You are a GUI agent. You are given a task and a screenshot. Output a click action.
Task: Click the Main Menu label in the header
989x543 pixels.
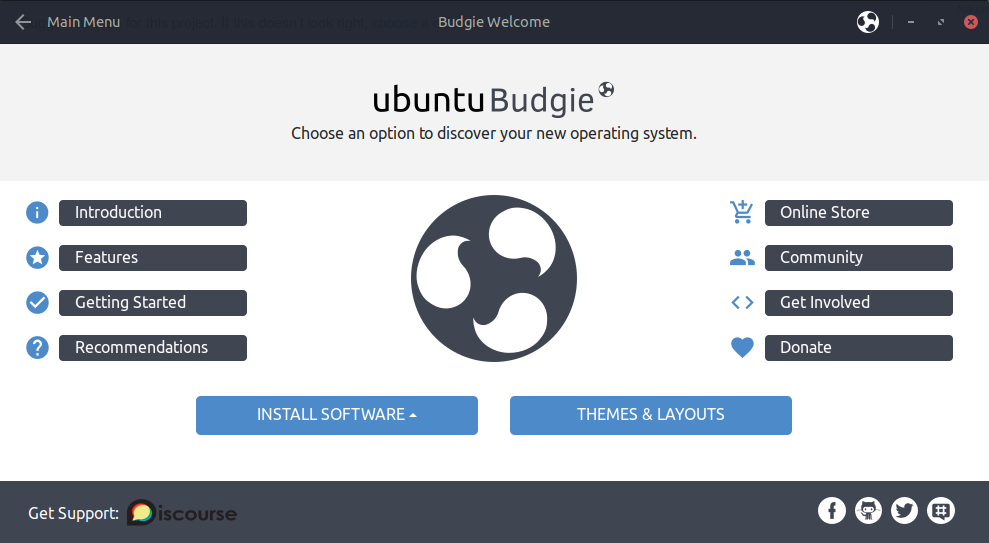point(83,22)
